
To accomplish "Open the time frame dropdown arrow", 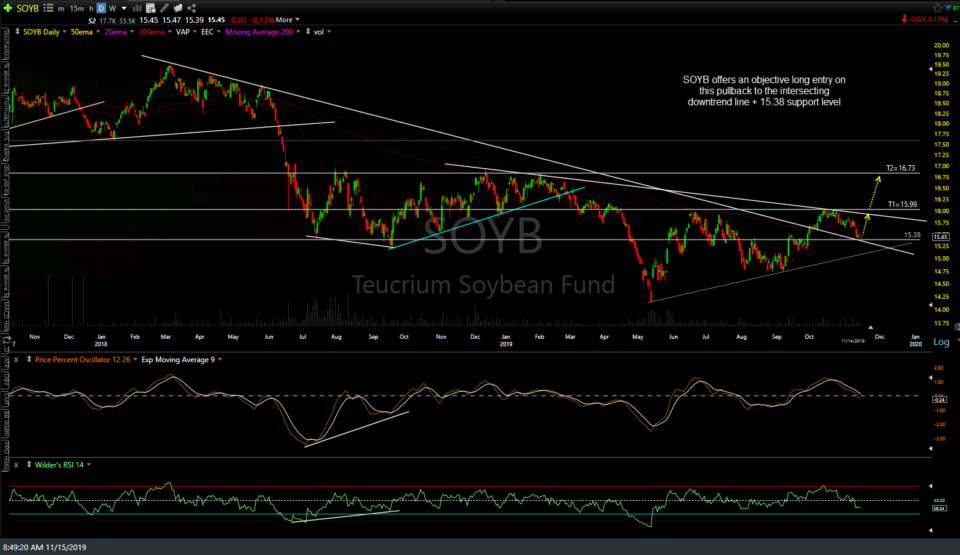I will (x=124, y=9).
